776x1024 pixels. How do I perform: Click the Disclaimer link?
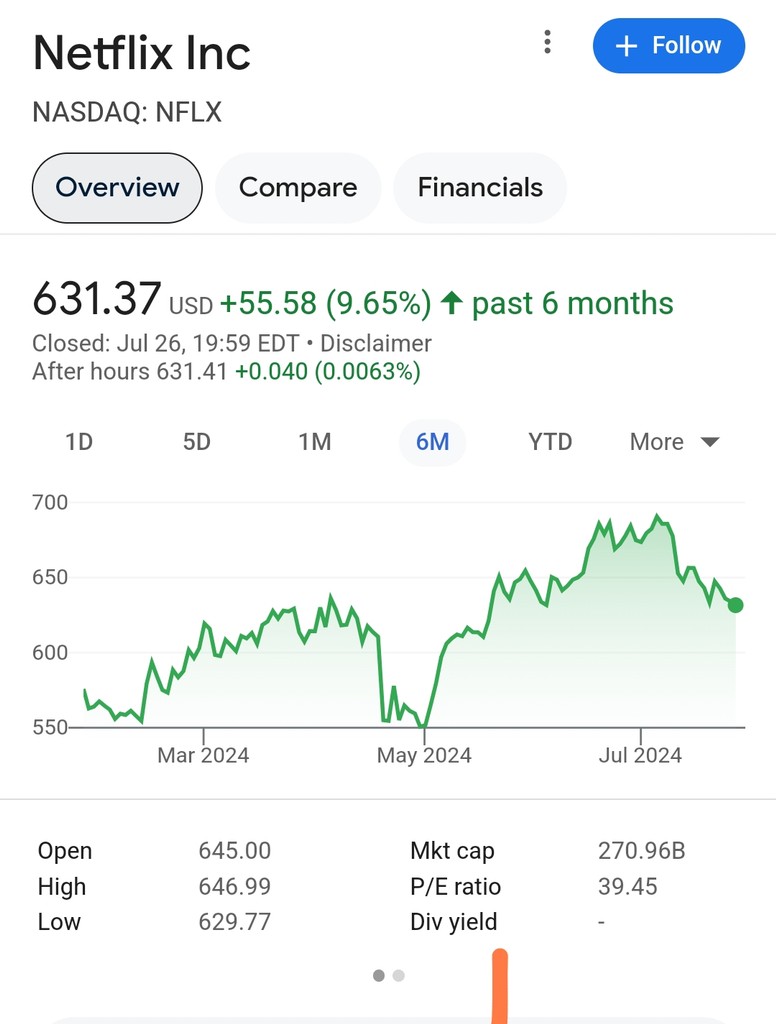[376, 343]
